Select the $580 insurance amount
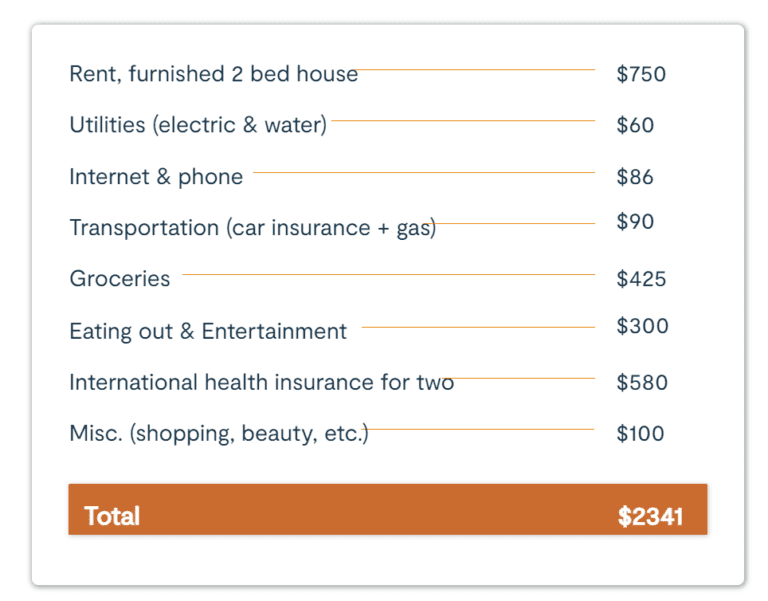The height and width of the screenshot is (601, 768). click(x=642, y=383)
